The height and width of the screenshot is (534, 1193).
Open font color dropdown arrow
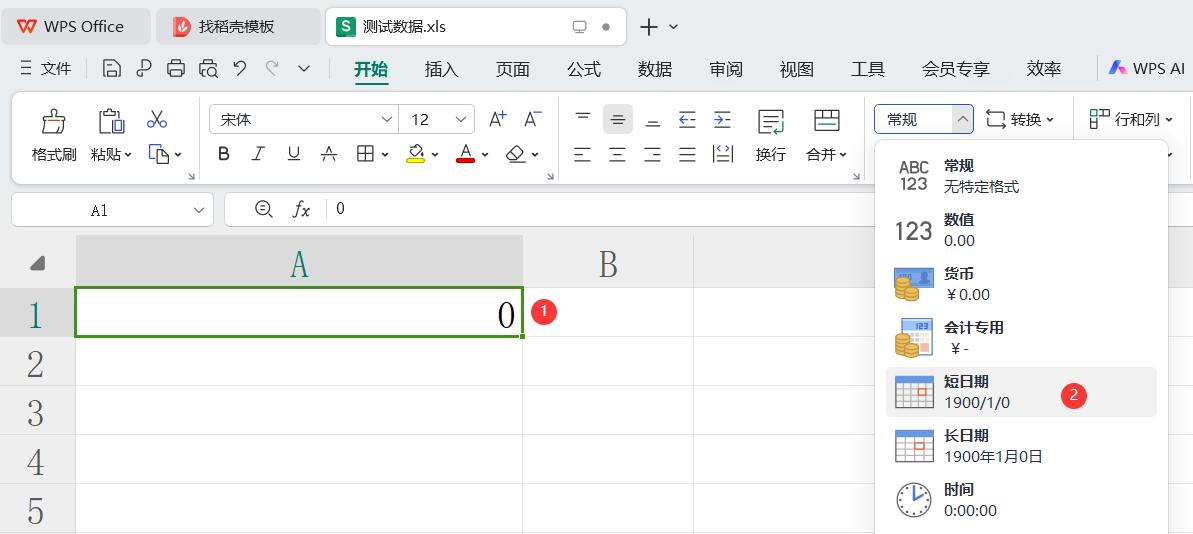coord(485,155)
